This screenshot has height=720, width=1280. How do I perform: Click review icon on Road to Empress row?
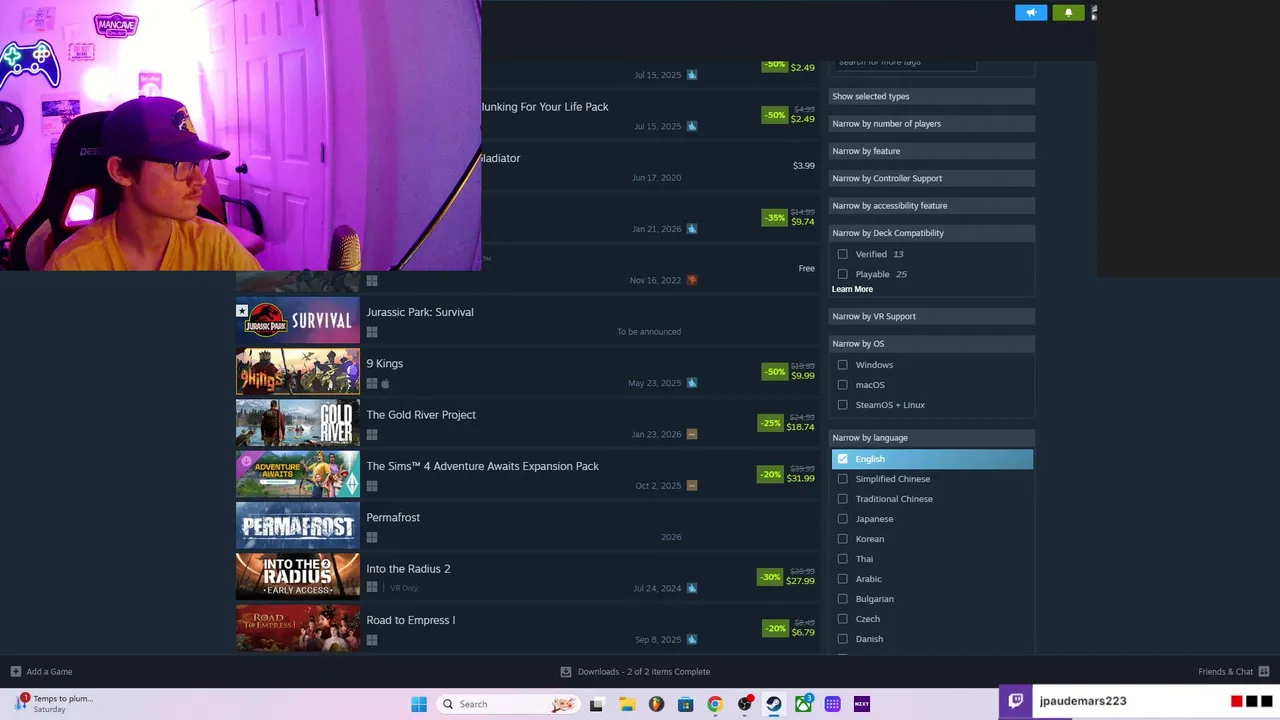692,639
